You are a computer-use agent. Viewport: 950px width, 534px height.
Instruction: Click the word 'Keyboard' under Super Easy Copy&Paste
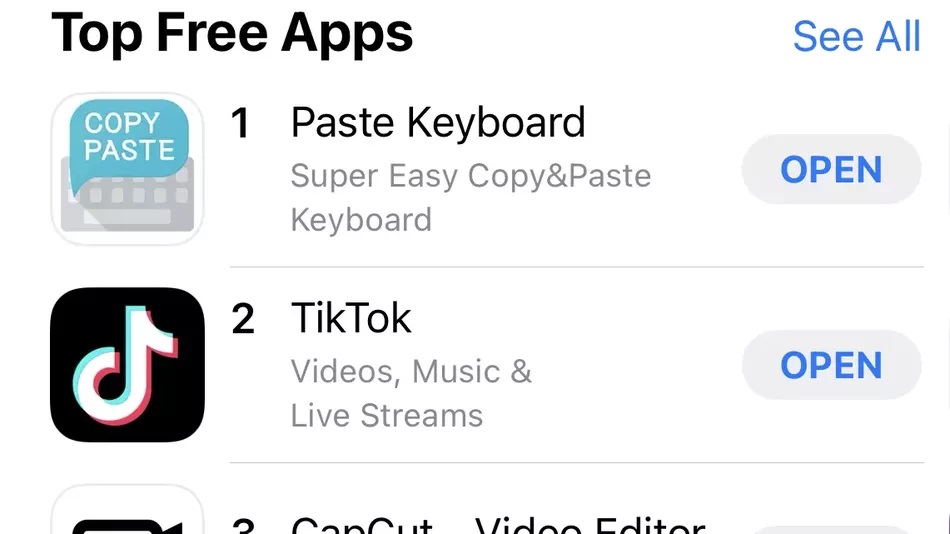point(361,219)
